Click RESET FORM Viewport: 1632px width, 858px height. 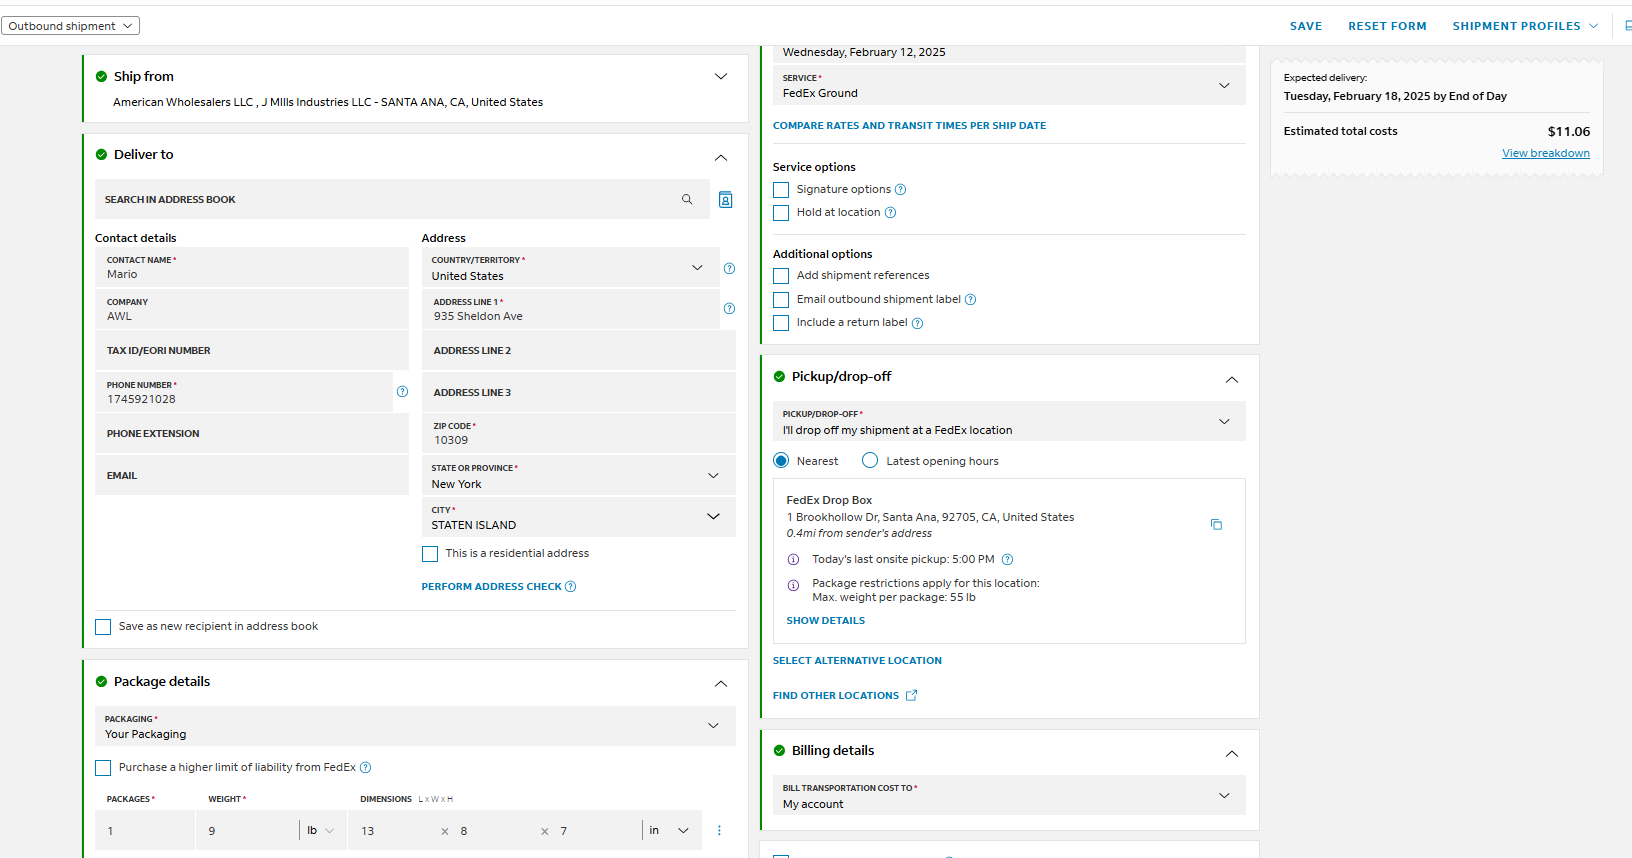[1387, 26]
